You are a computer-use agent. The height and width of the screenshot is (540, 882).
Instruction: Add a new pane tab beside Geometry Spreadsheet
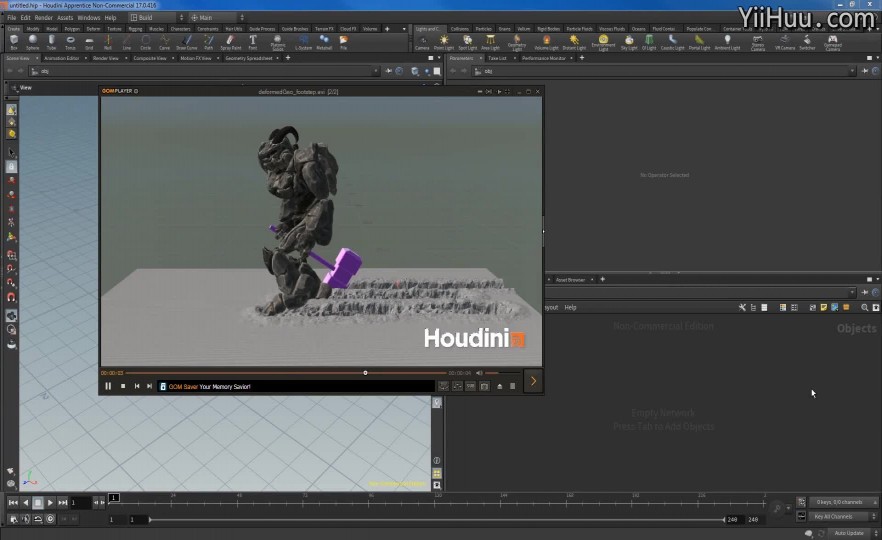coord(288,58)
